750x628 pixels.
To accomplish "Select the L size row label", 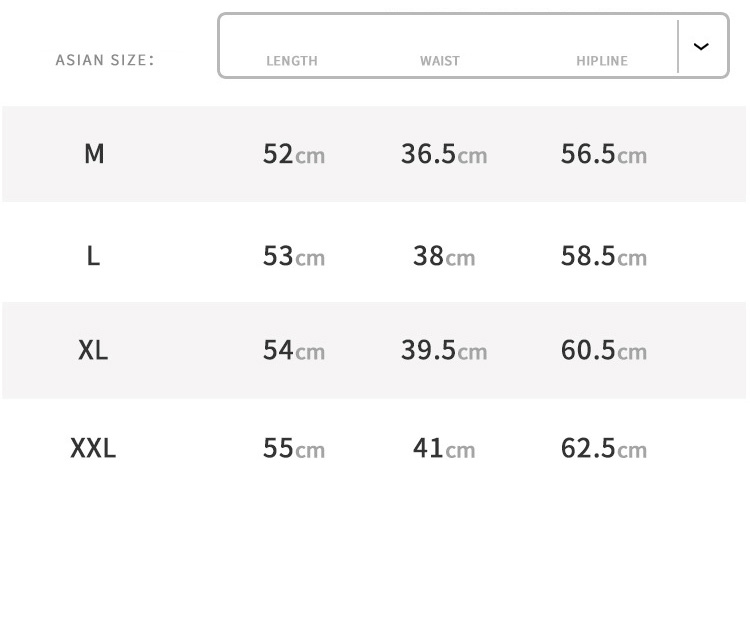I will tap(93, 256).
